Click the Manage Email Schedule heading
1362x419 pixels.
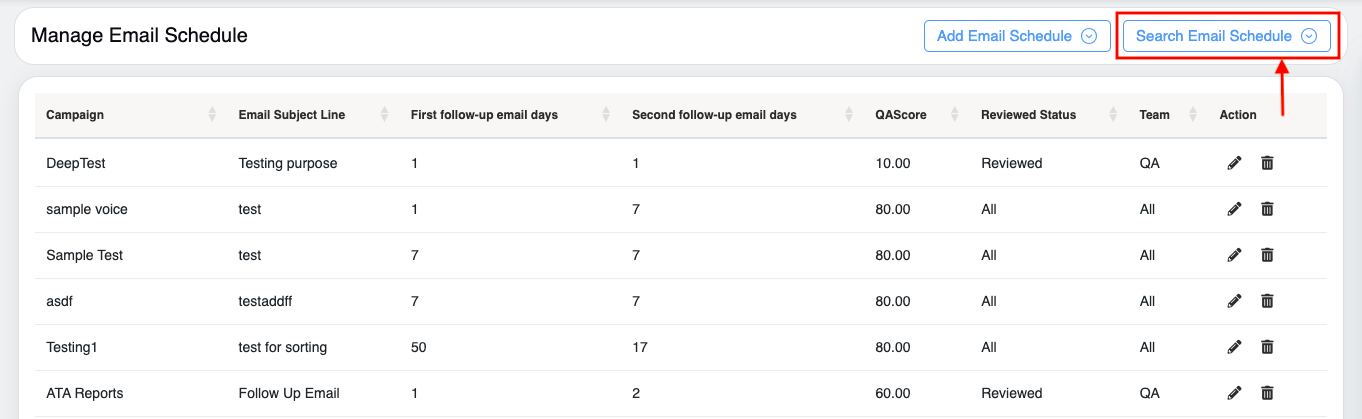[x=139, y=36]
